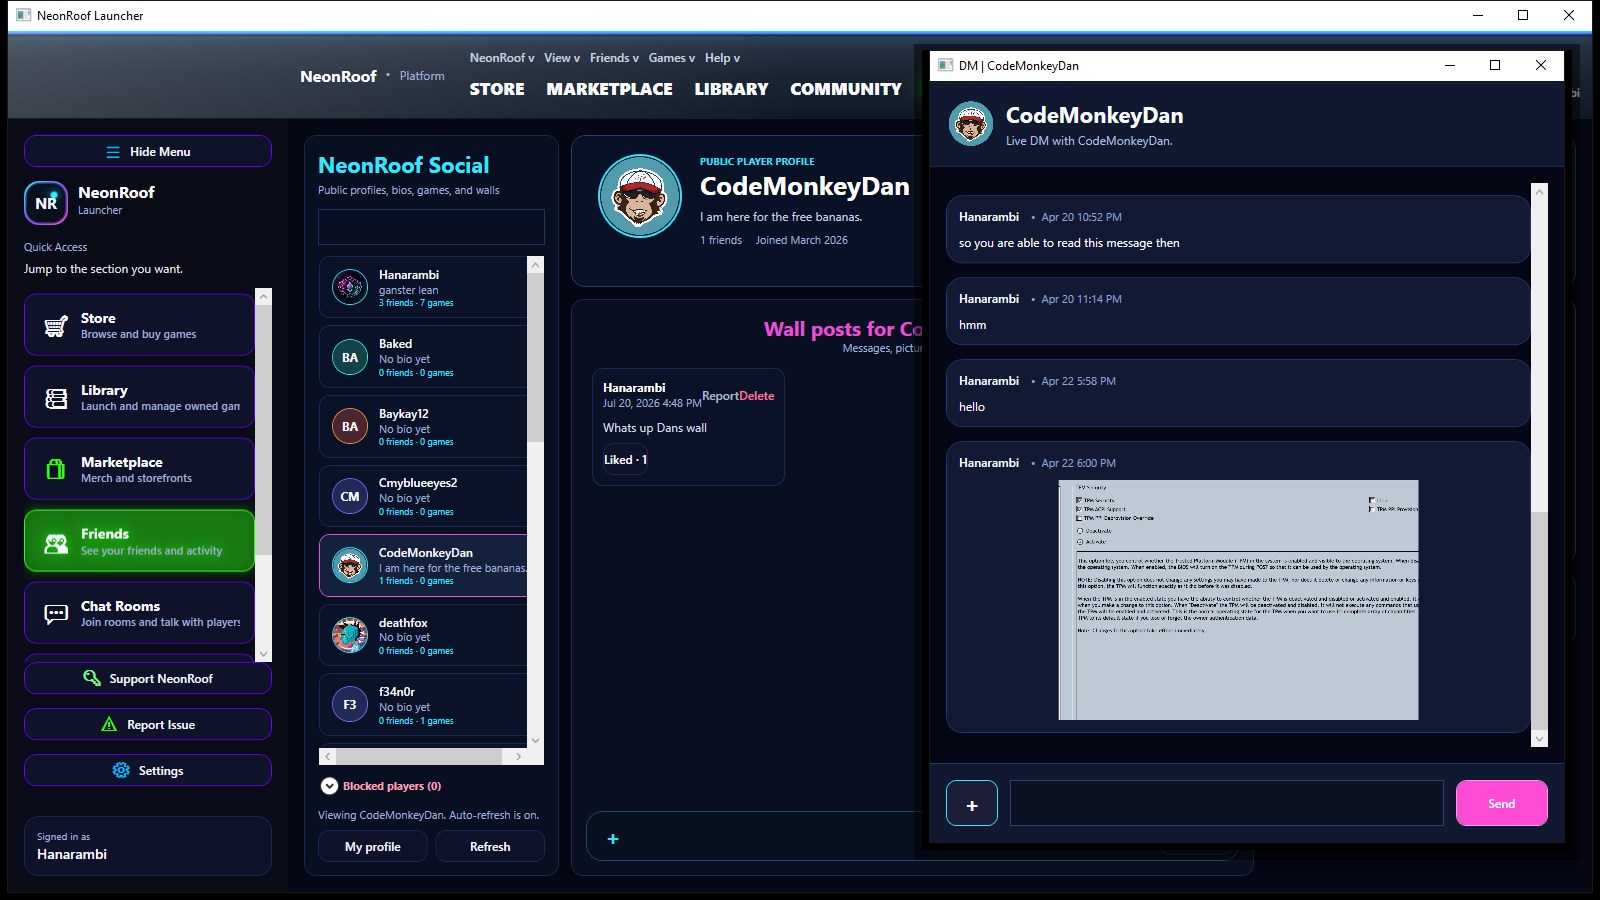Click the Report link on Hanarambi's wall post
The image size is (1600, 900).
pos(720,396)
